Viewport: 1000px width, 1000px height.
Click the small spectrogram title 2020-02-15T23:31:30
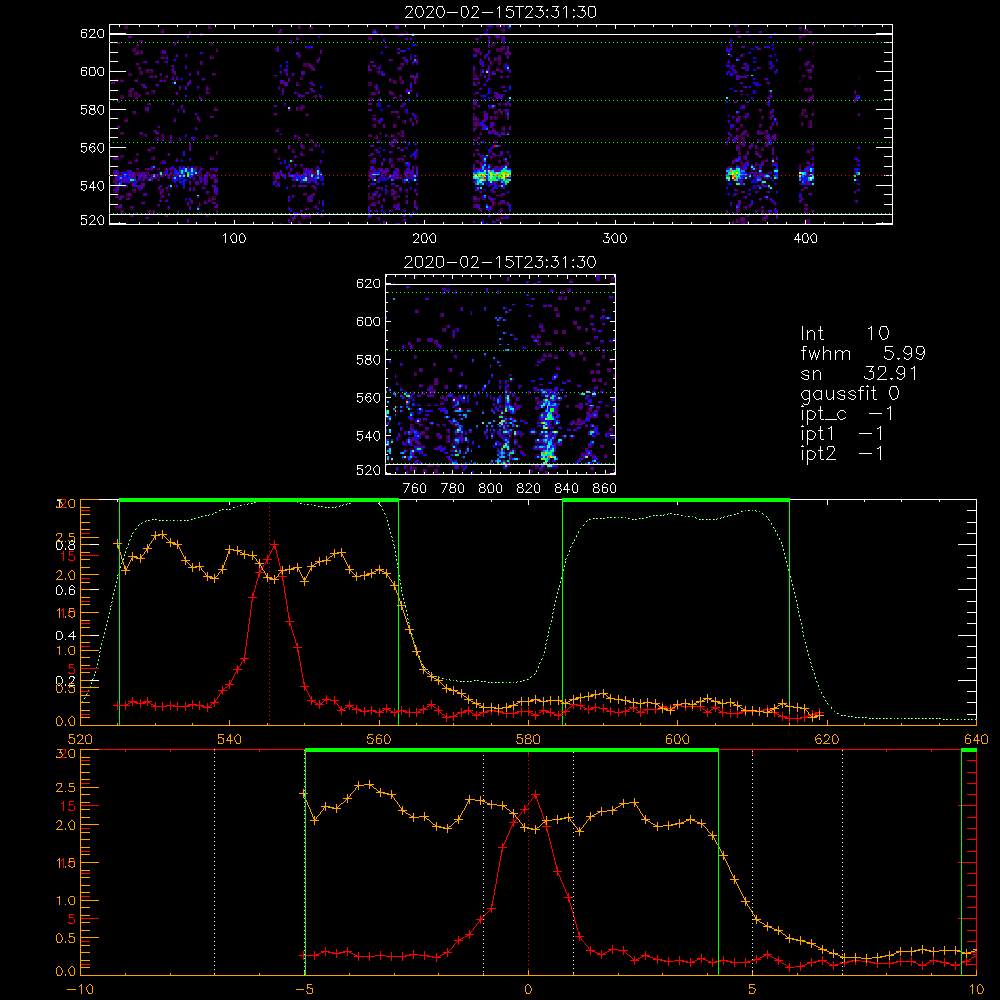point(500,262)
